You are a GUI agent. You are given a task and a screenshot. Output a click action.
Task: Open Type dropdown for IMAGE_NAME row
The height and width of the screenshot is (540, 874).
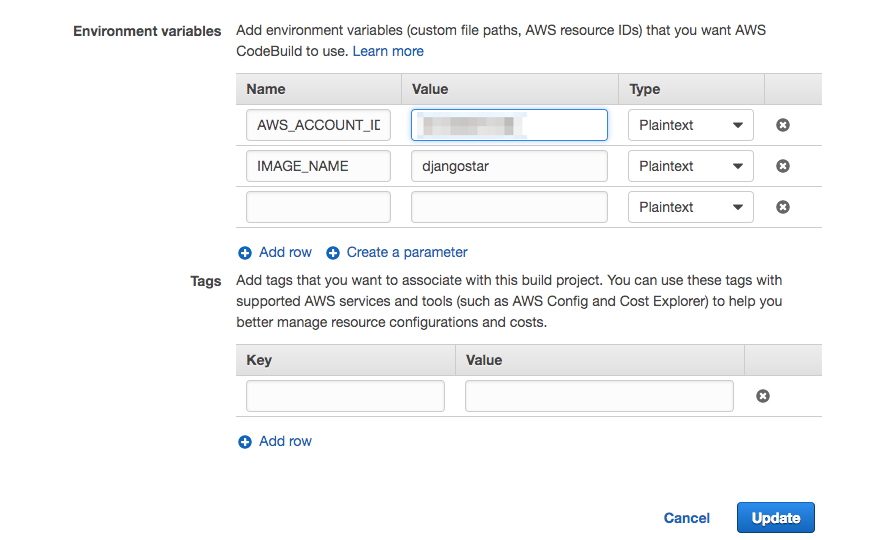691,166
